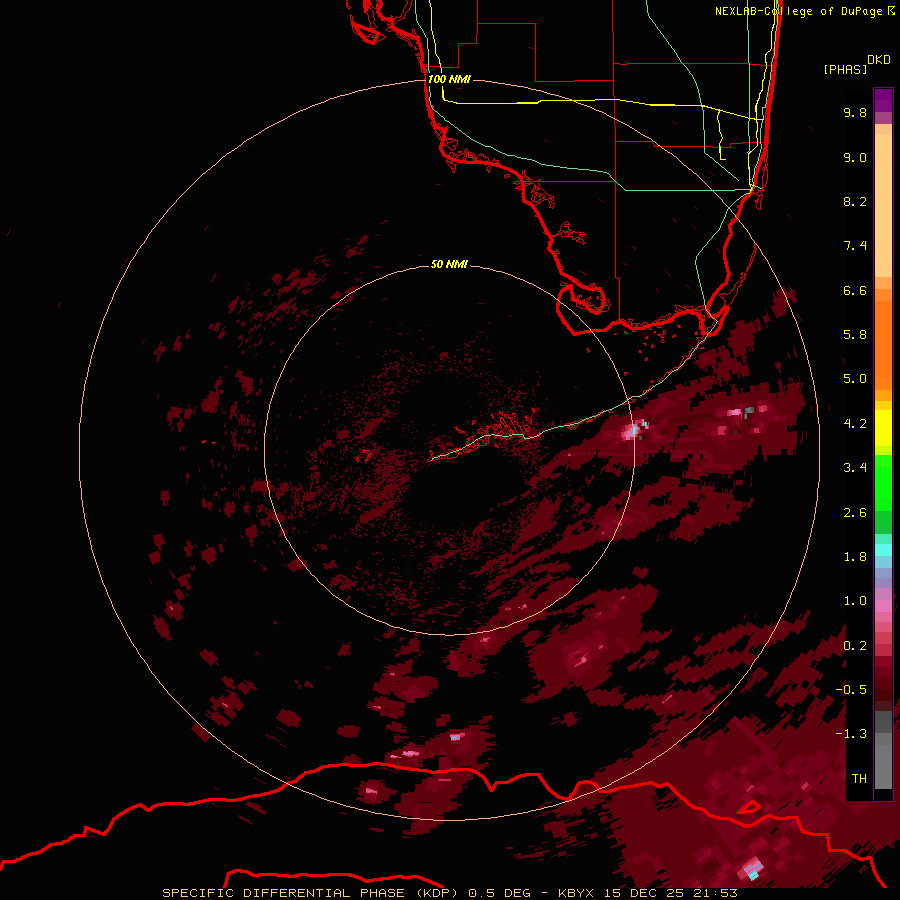The width and height of the screenshot is (900, 900).
Task: Click the 15 DEC 25 date text
Action: pyautogui.click(x=643, y=893)
